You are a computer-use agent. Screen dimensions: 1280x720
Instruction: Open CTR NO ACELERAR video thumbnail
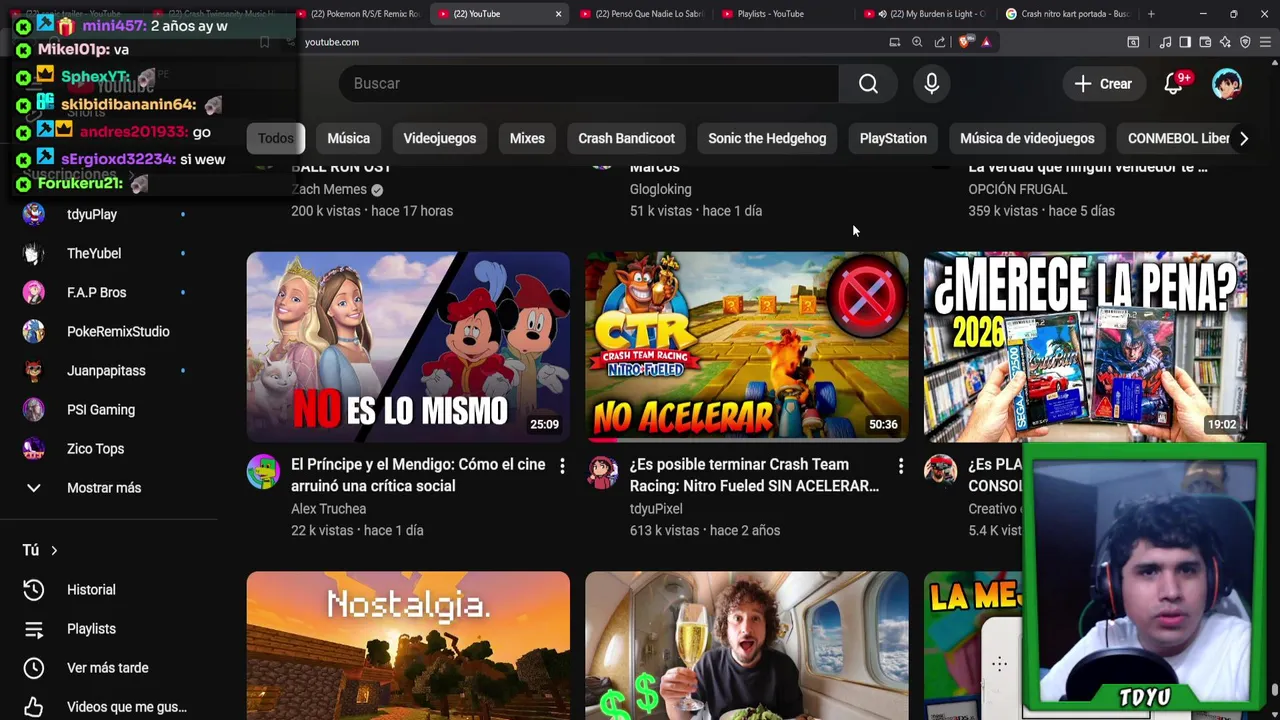[x=747, y=347]
